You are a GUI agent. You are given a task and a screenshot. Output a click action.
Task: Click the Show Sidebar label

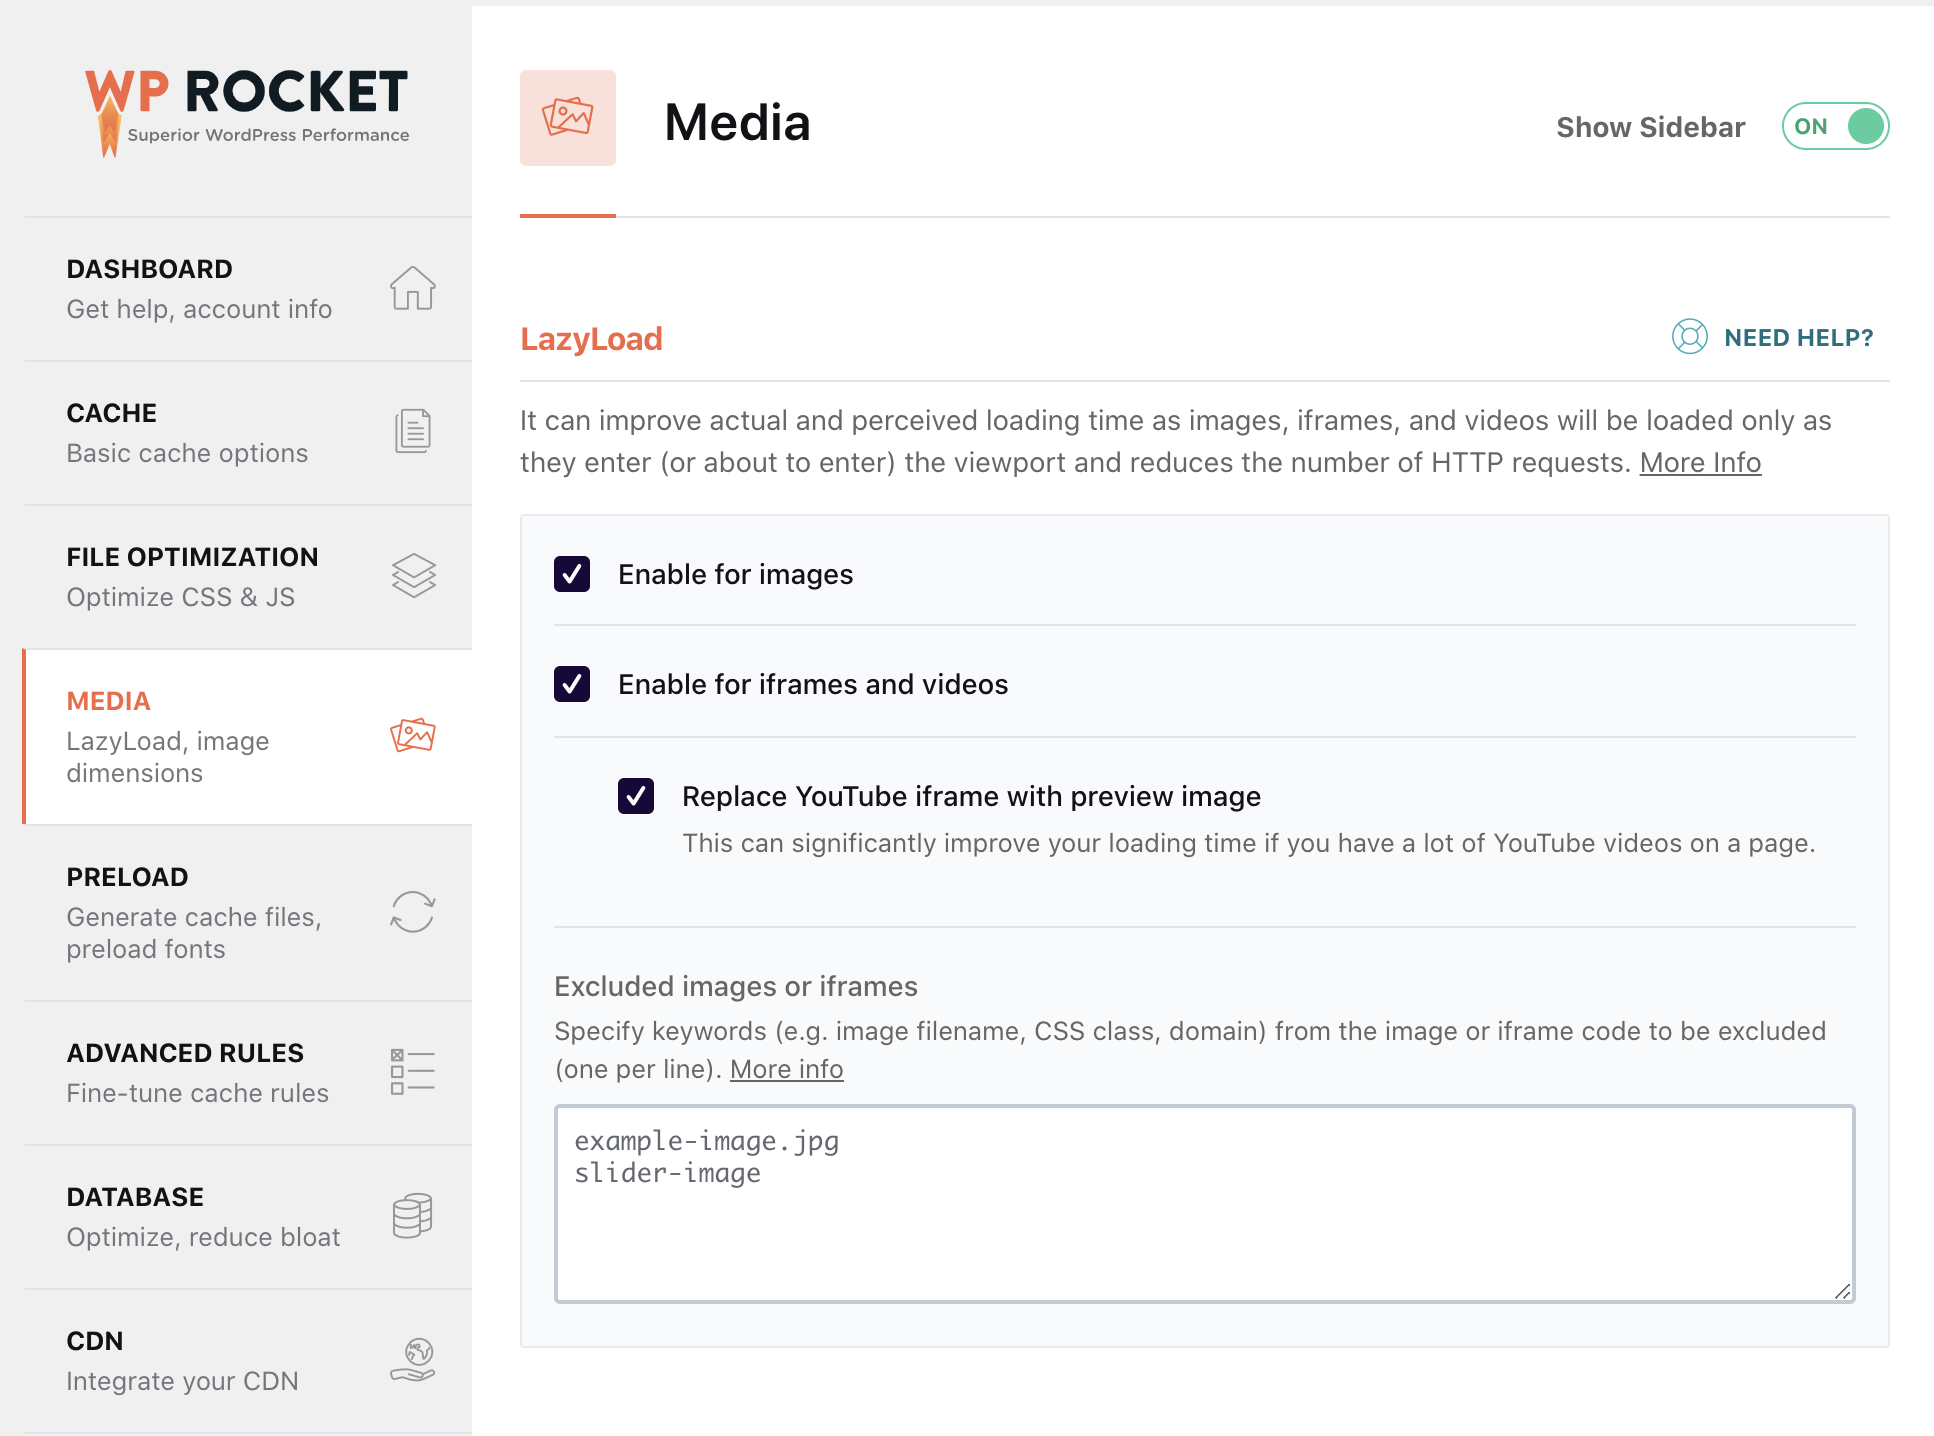tap(1650, 127)
